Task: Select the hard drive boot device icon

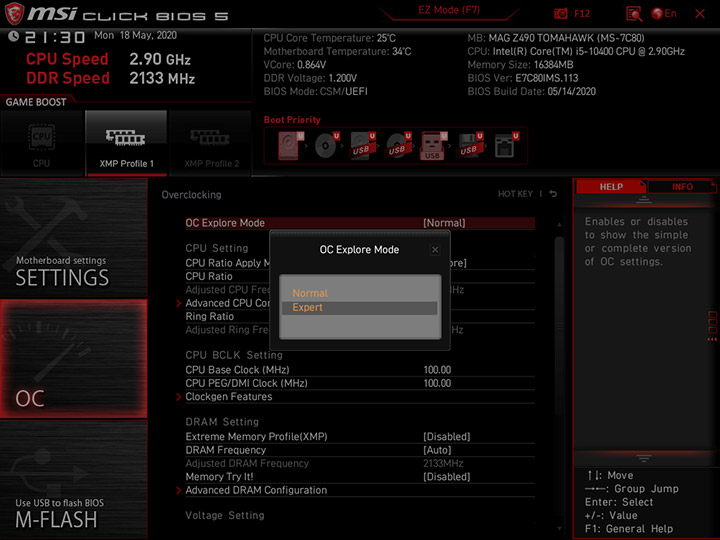Action: (x=291, y=146)
